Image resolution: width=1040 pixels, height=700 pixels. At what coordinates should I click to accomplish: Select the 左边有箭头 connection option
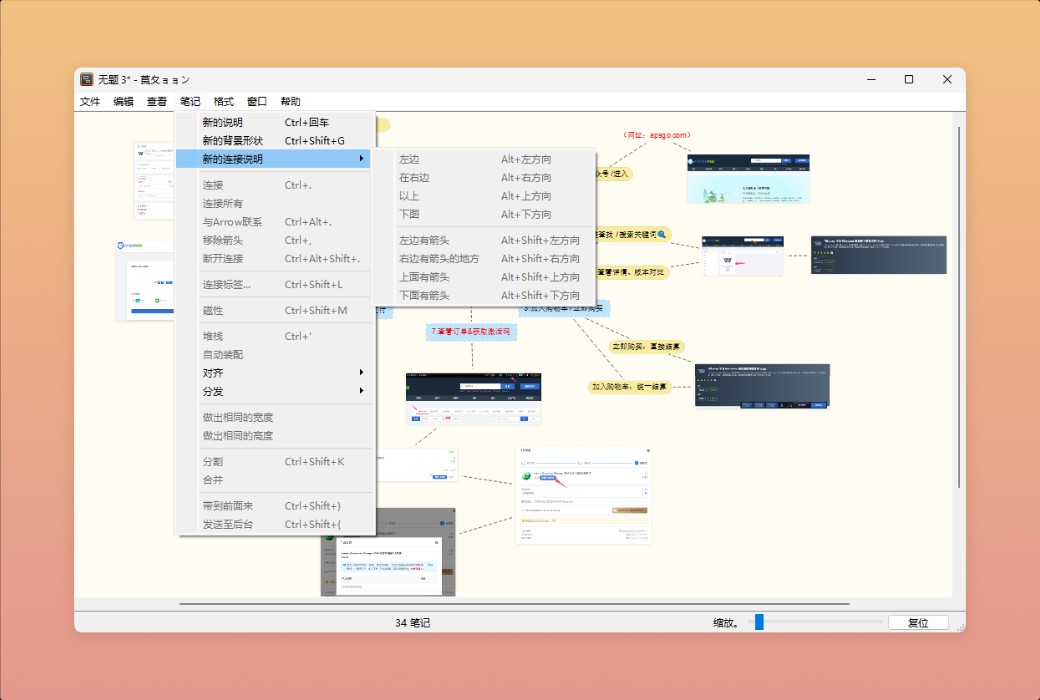click(425, 239)
